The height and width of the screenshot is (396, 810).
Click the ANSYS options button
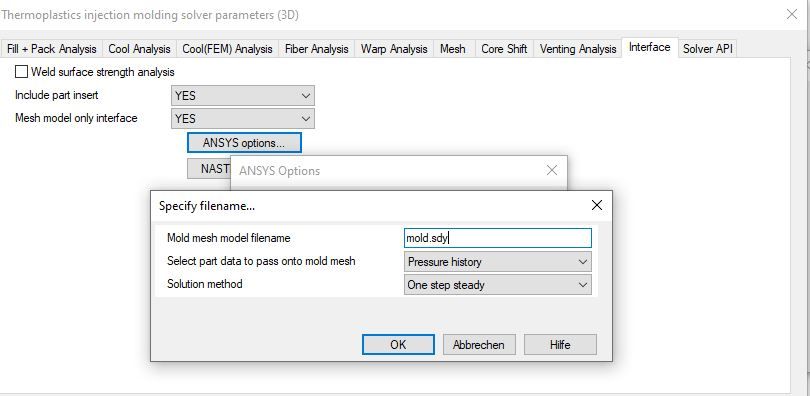click(244, 143)
